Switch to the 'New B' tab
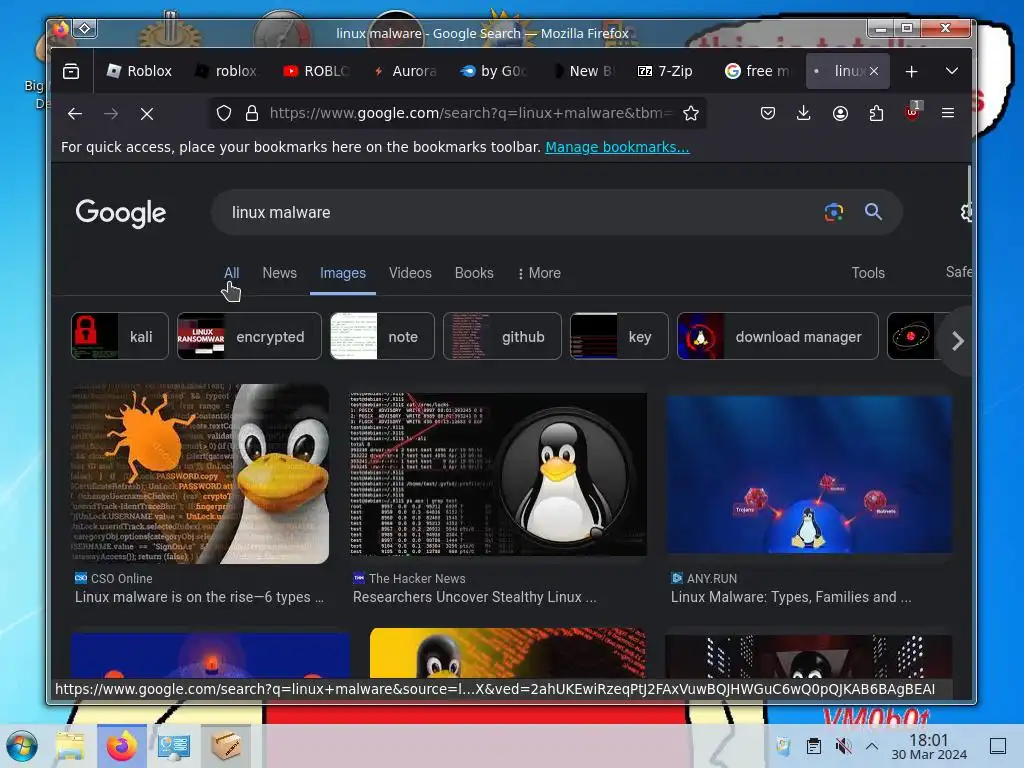 [x=582, y=71]
